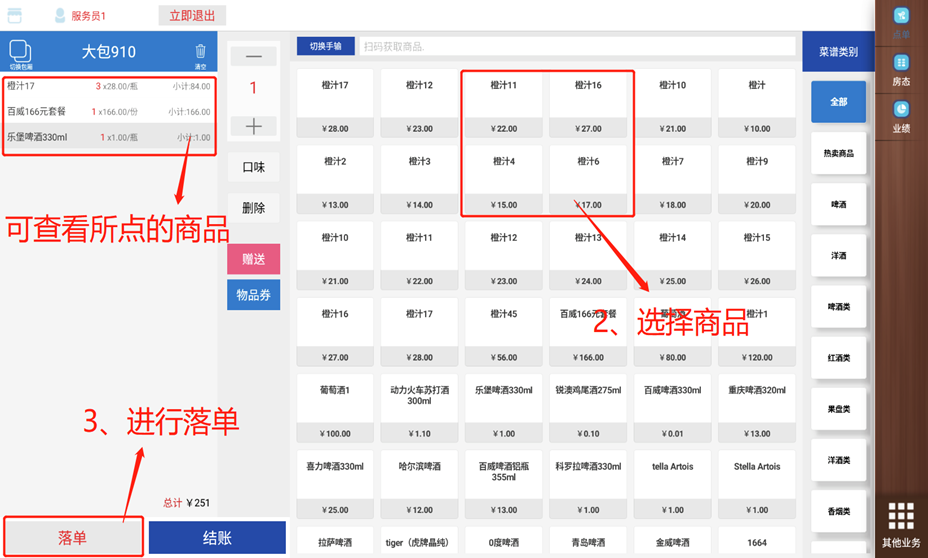Click the trash icon to clear order (清空)
928x558 pixels.
[201, 55]
